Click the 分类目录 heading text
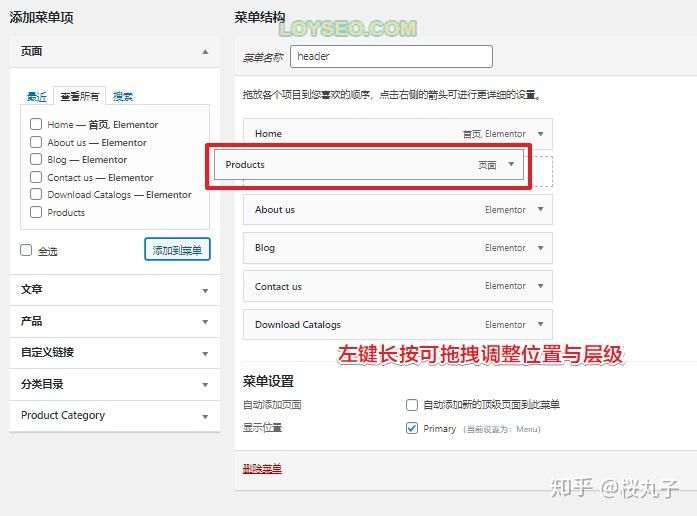This screenshot has width=697, height=516. (x=42, y=384)
